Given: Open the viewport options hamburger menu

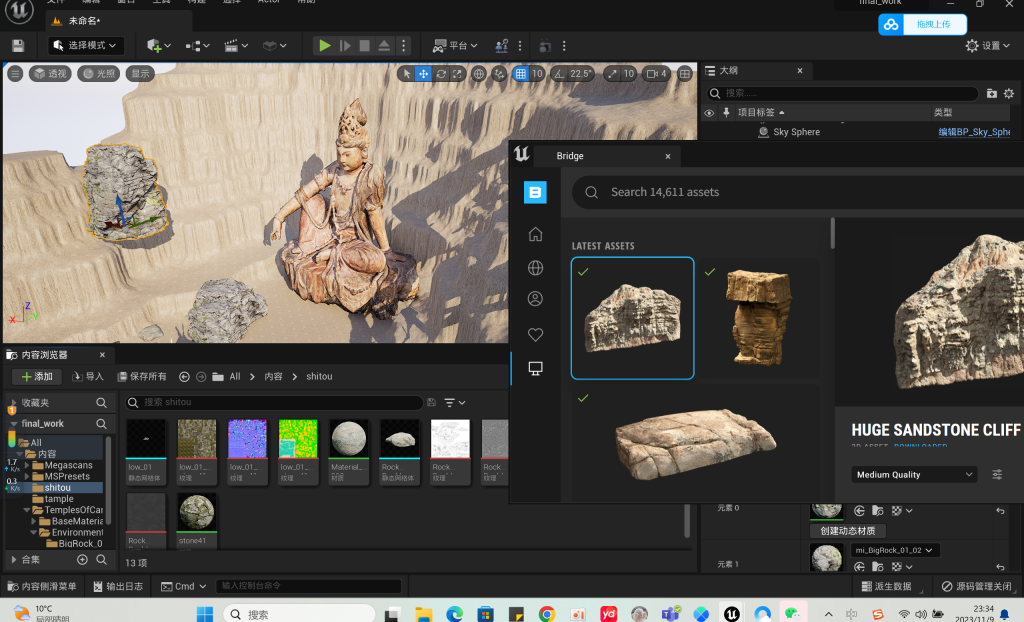Looking at the screenshot, I should click(x=15, y=74).
